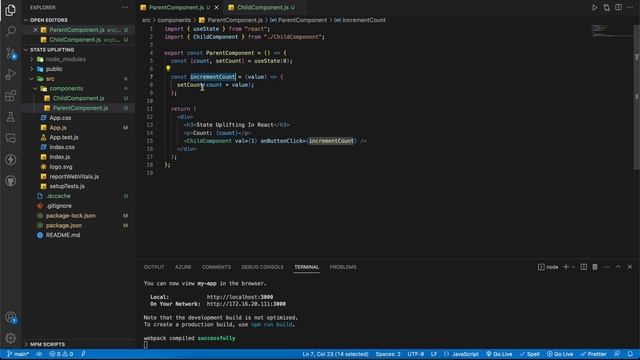Screen dimensions: 640x360
Task: Run the file with play icon
Action: click(x=595, y=7)
